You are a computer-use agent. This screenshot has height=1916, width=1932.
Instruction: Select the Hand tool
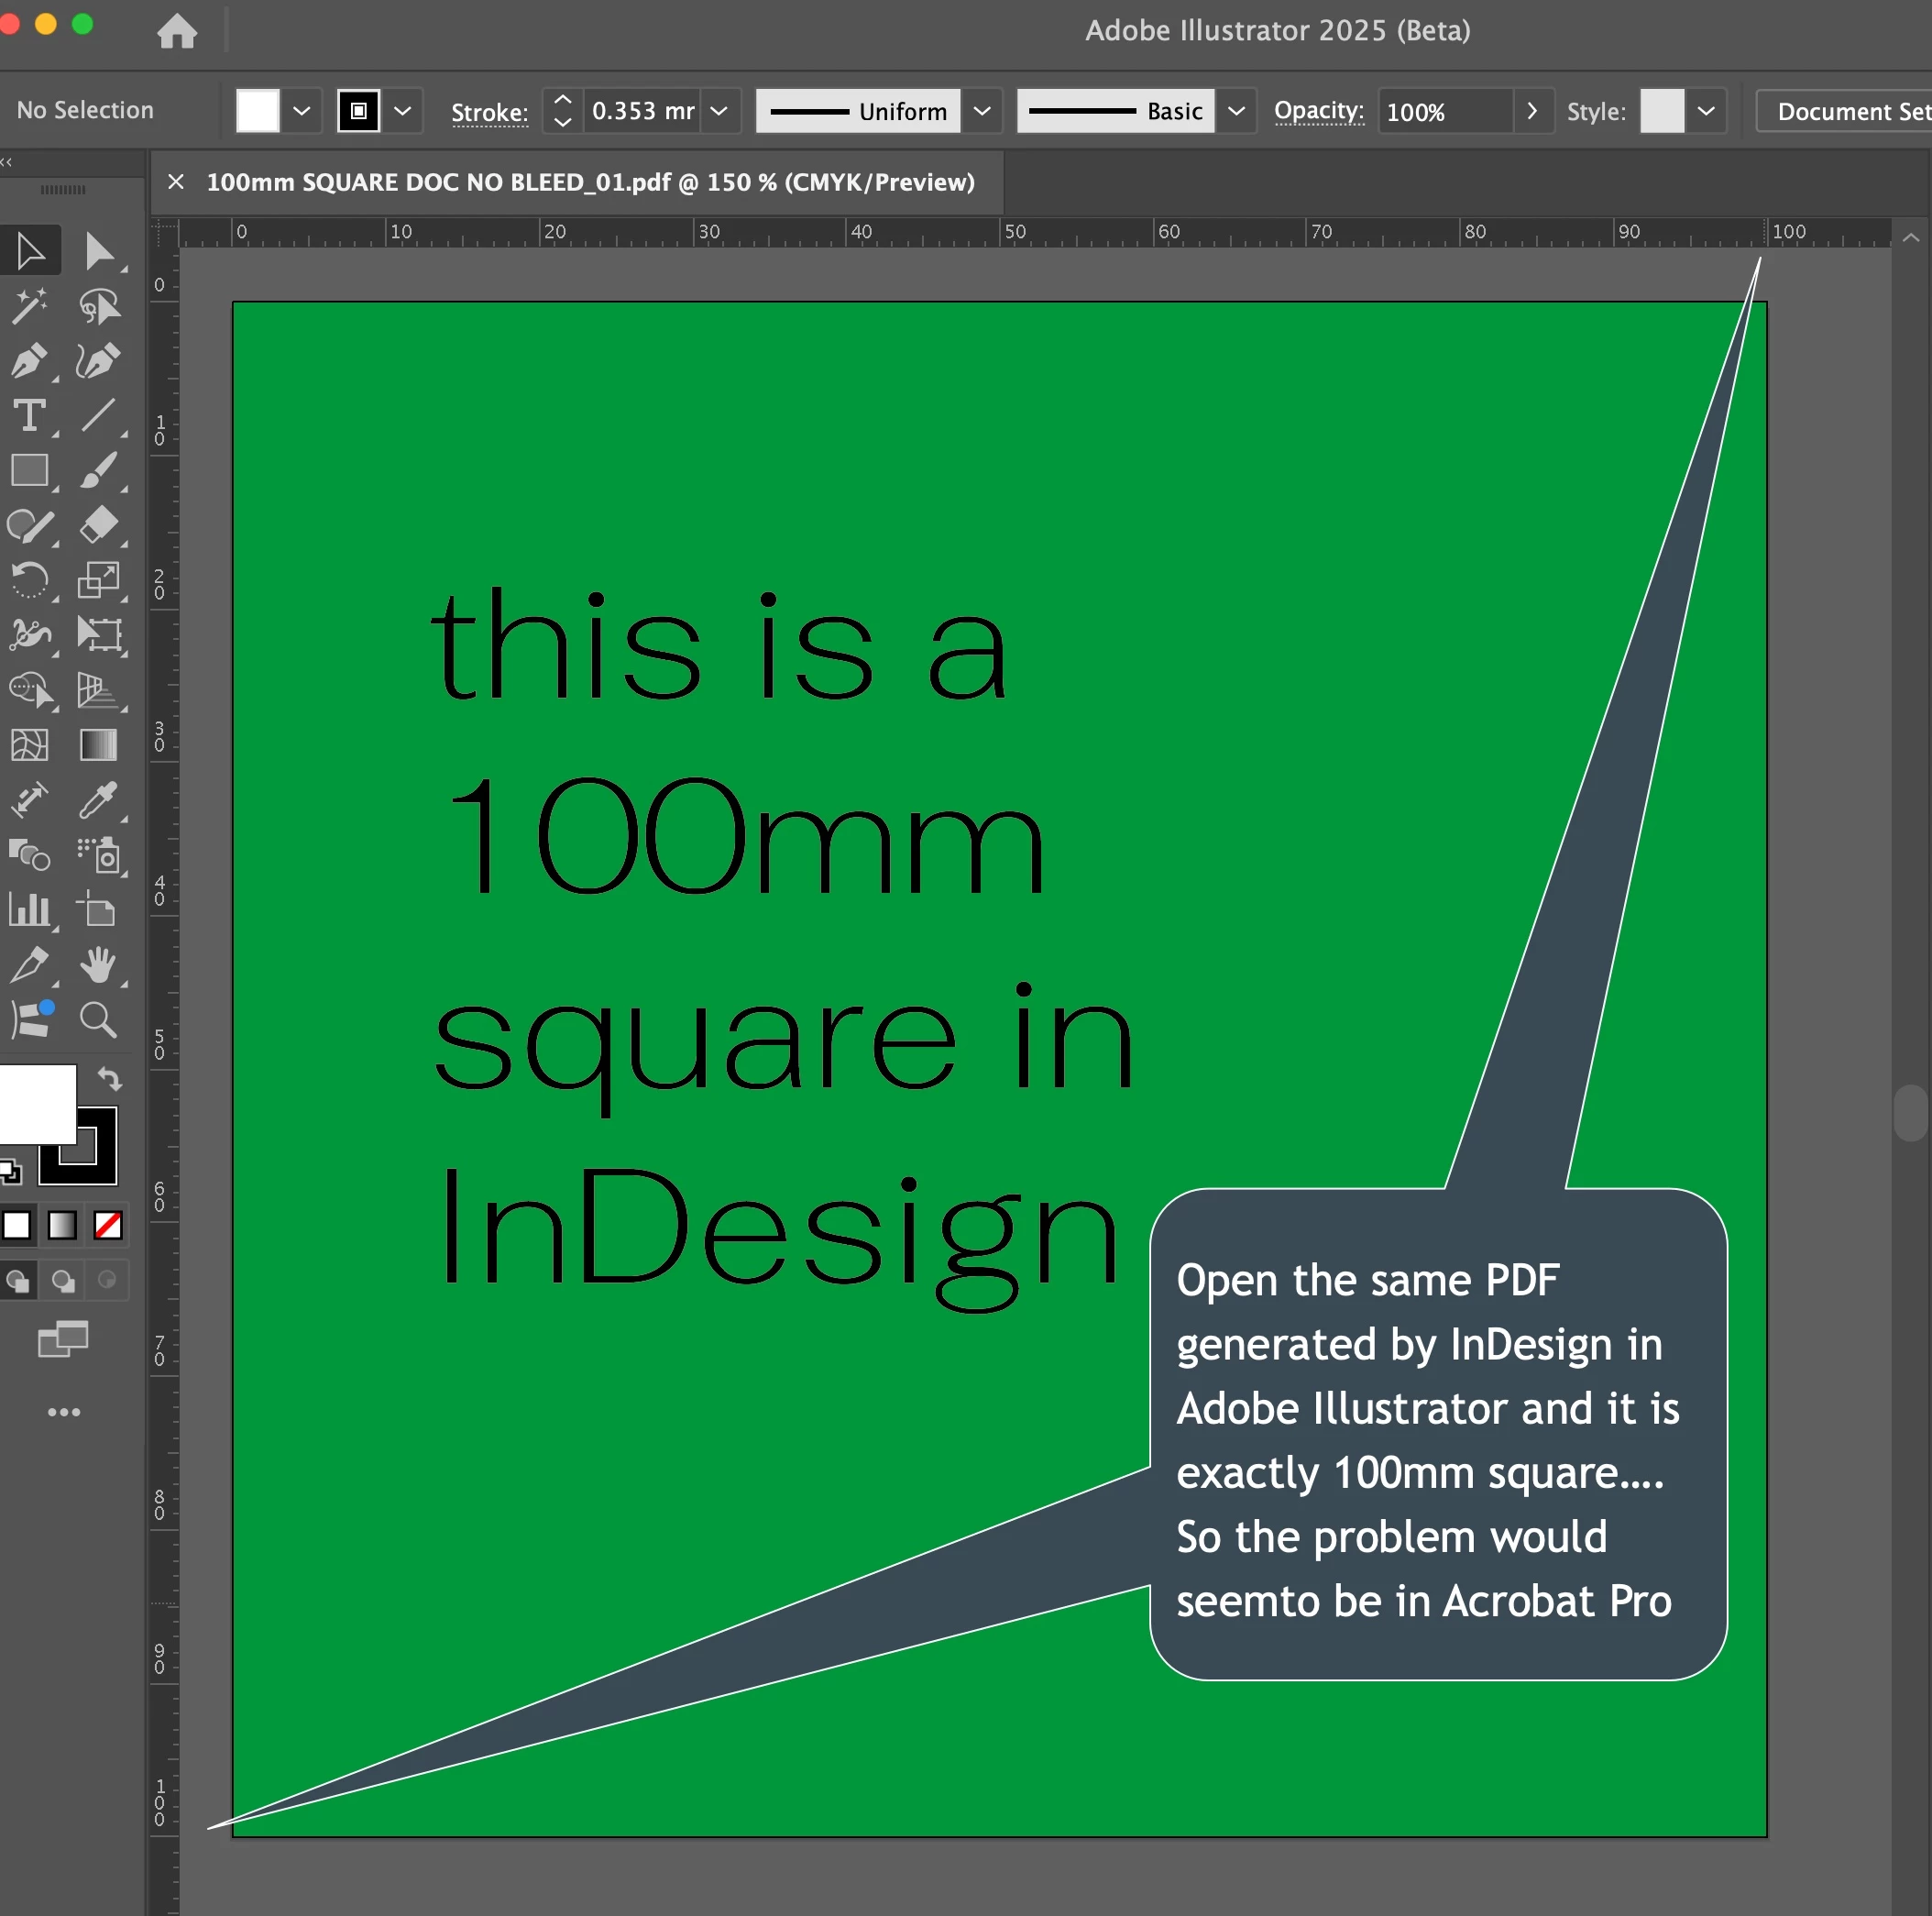(98, 965)
